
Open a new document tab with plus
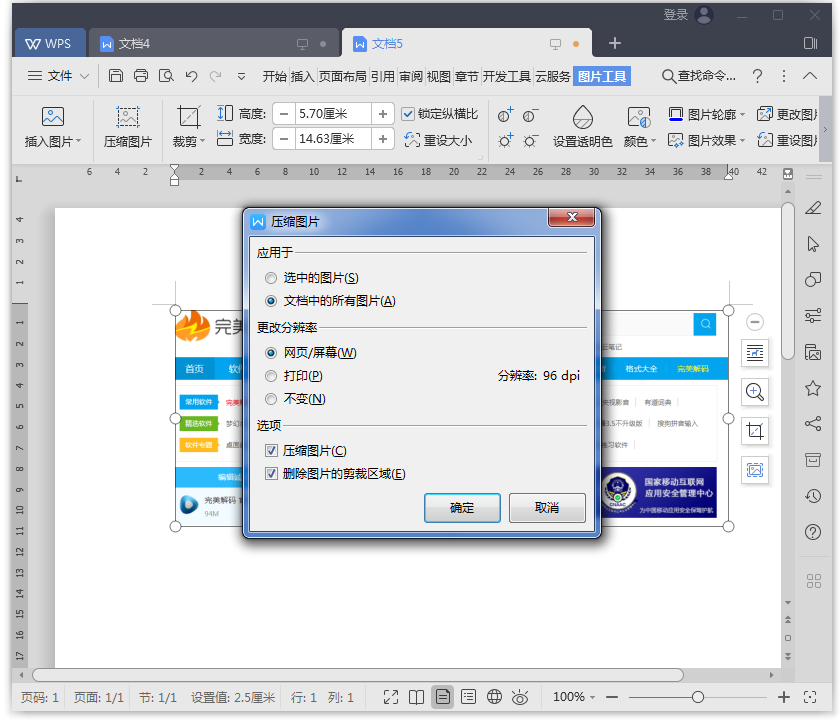click(x=614, y=43)
